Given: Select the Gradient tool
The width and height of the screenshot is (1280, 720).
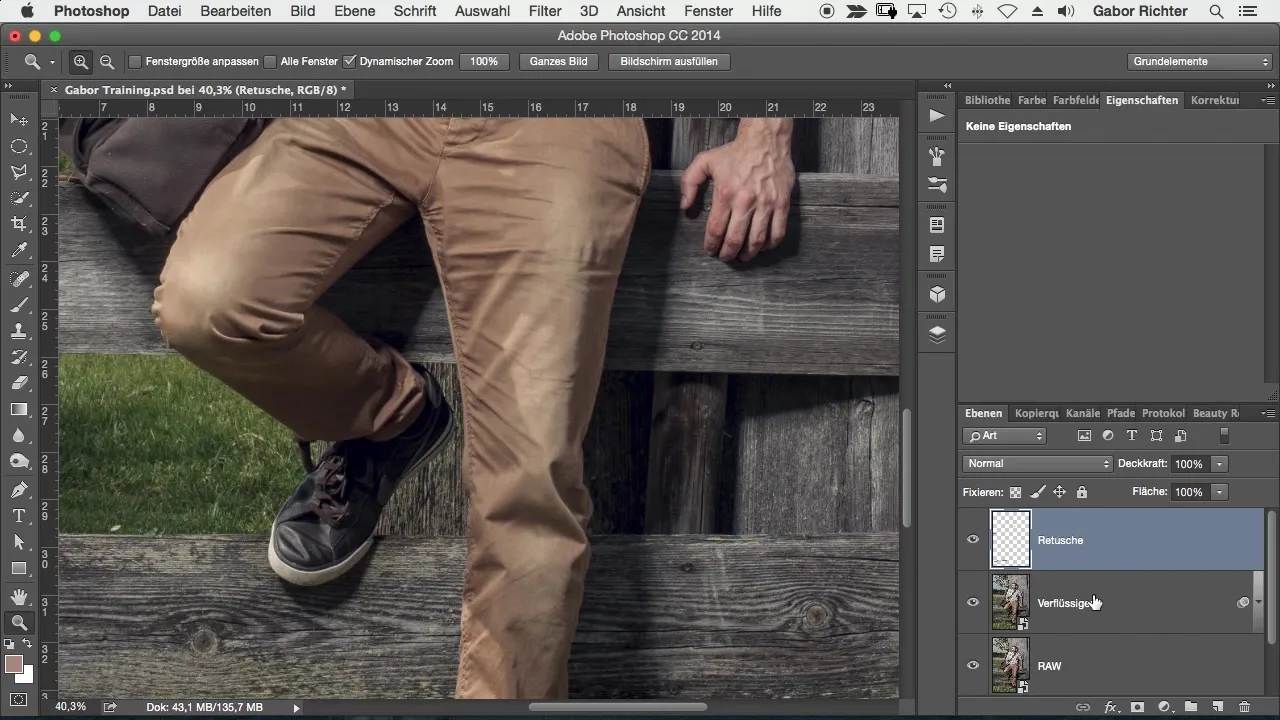Looking at the screenshot, I should [18, 409].
